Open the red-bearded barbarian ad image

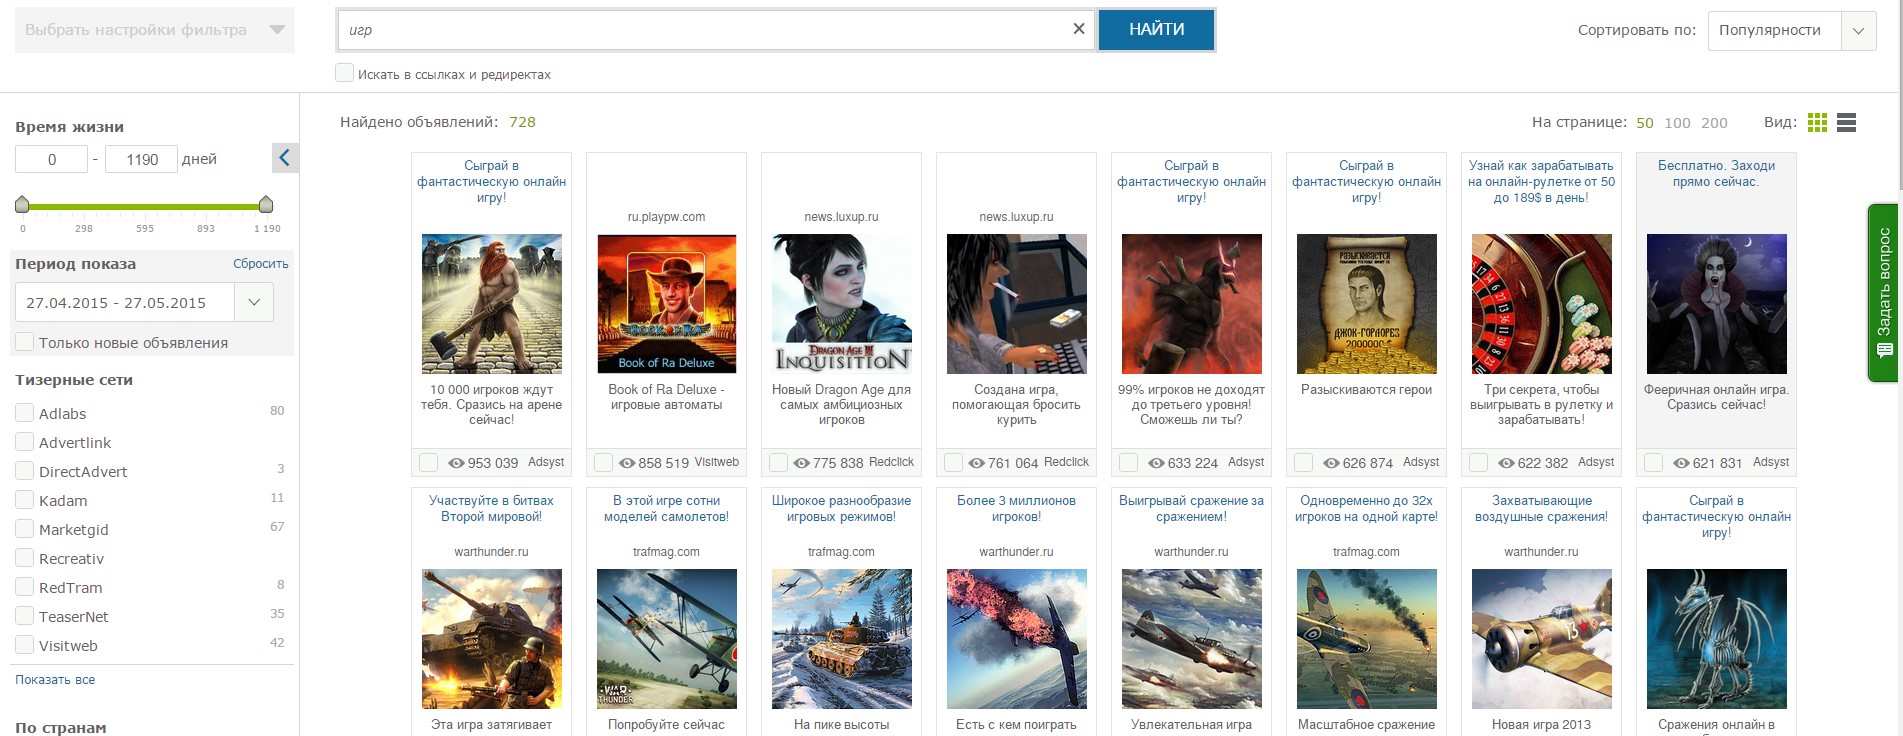[x=491, y=304]
